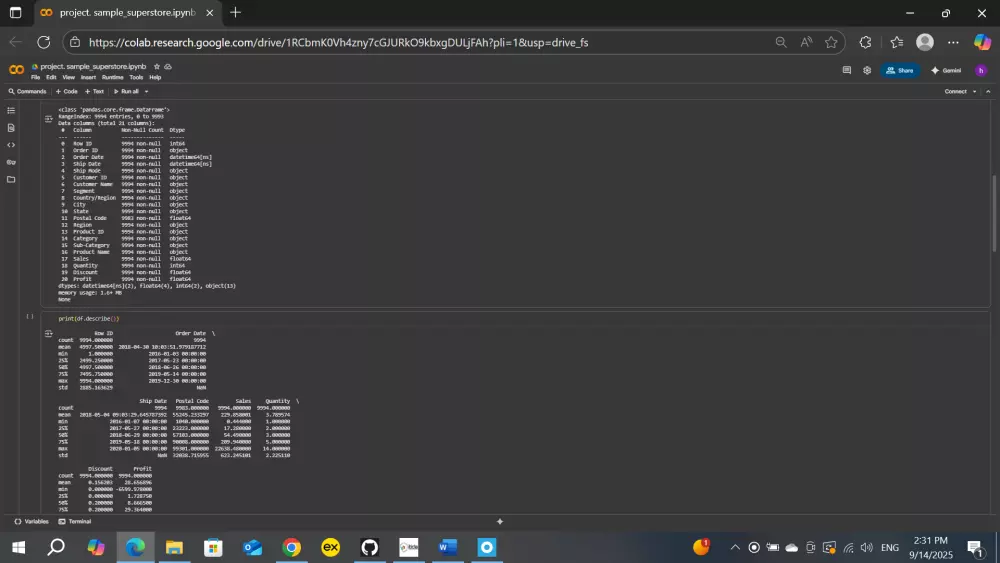Open the Favorites list icon
Screen dimensions: 1000x563
point(897,42)
